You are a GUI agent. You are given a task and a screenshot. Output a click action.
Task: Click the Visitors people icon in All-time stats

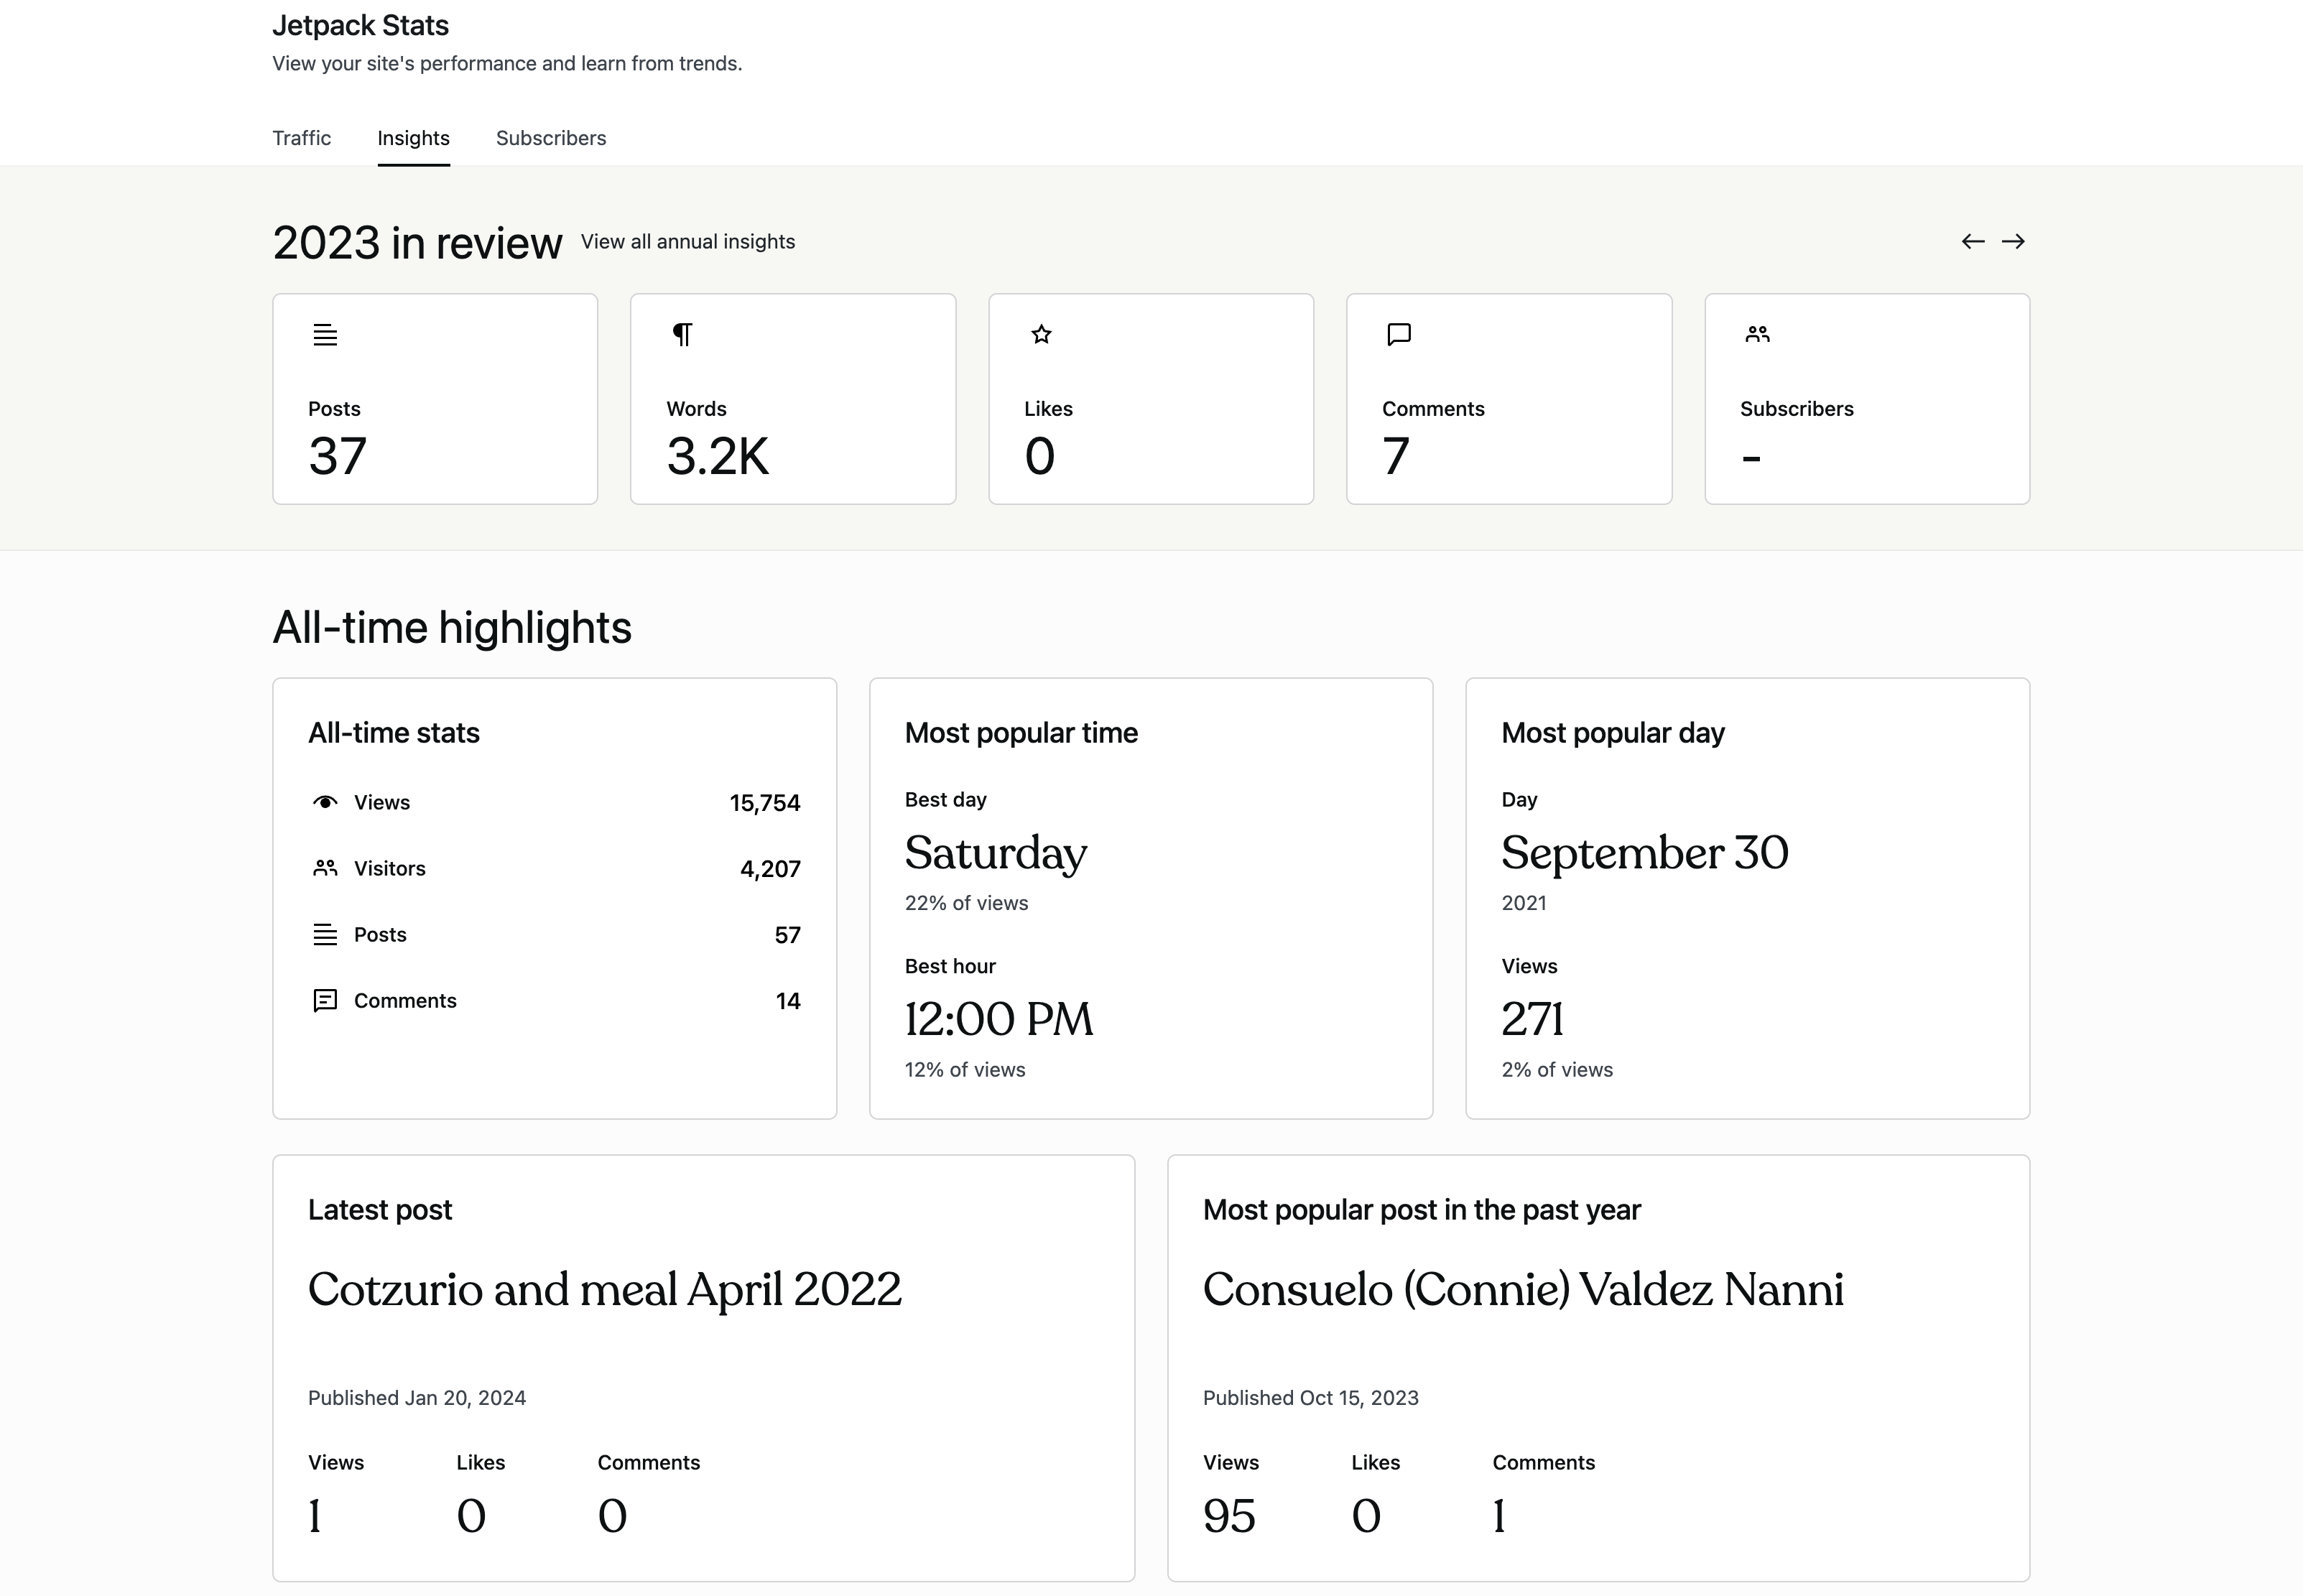tap(325, 868)
